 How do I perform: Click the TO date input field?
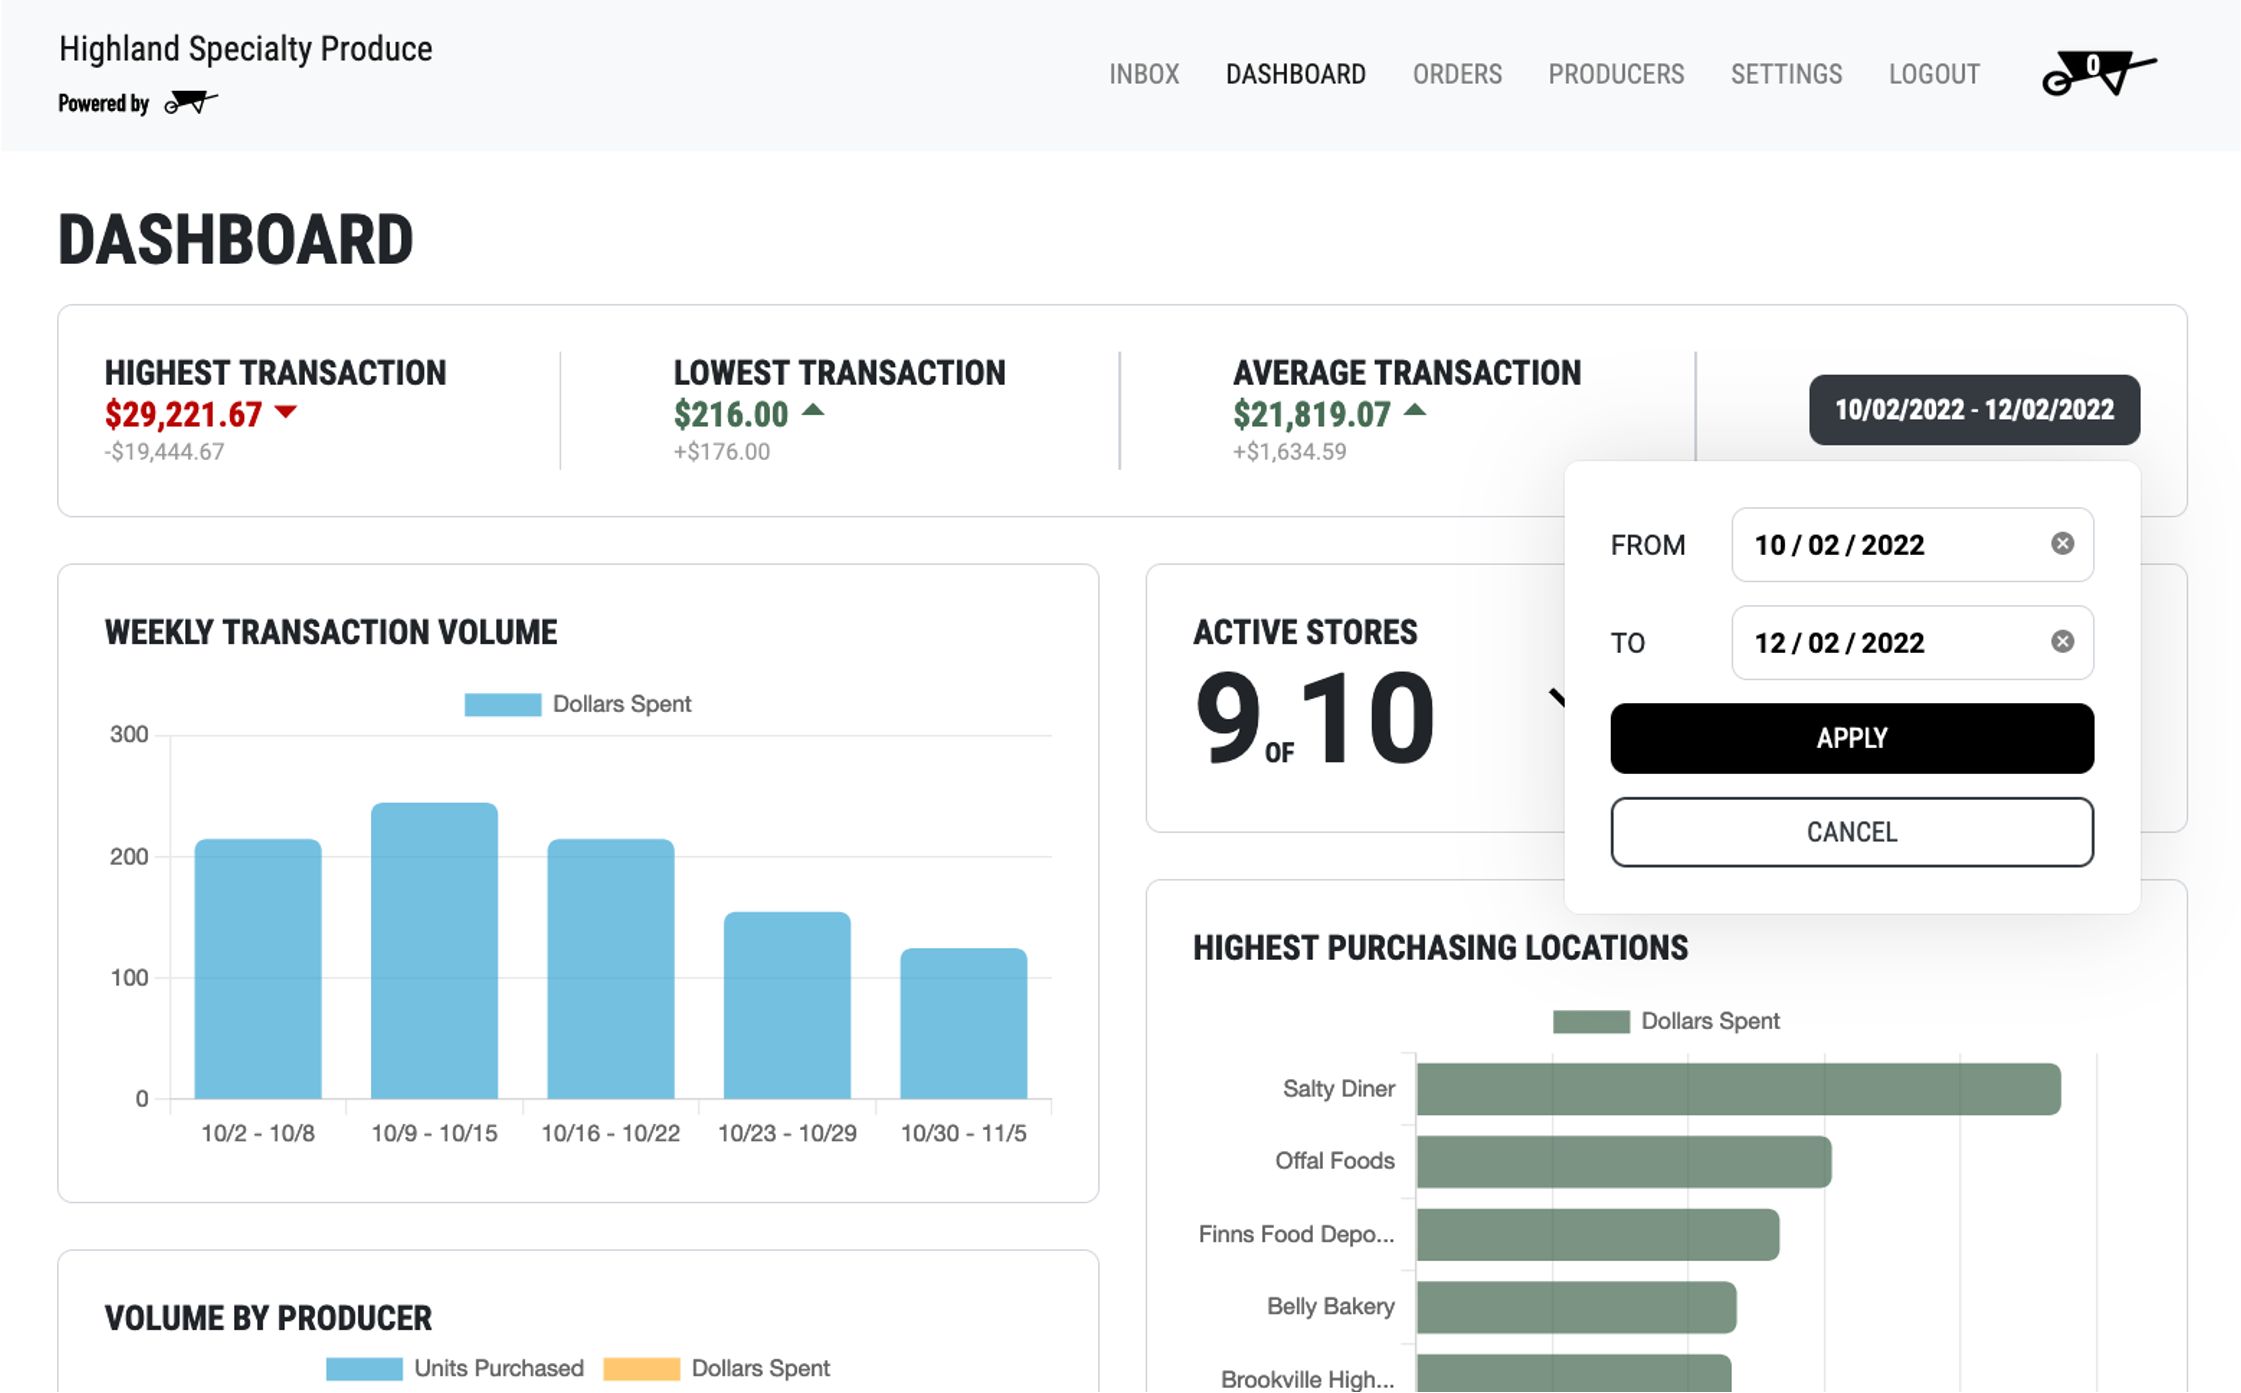(x=1912, y=642)
